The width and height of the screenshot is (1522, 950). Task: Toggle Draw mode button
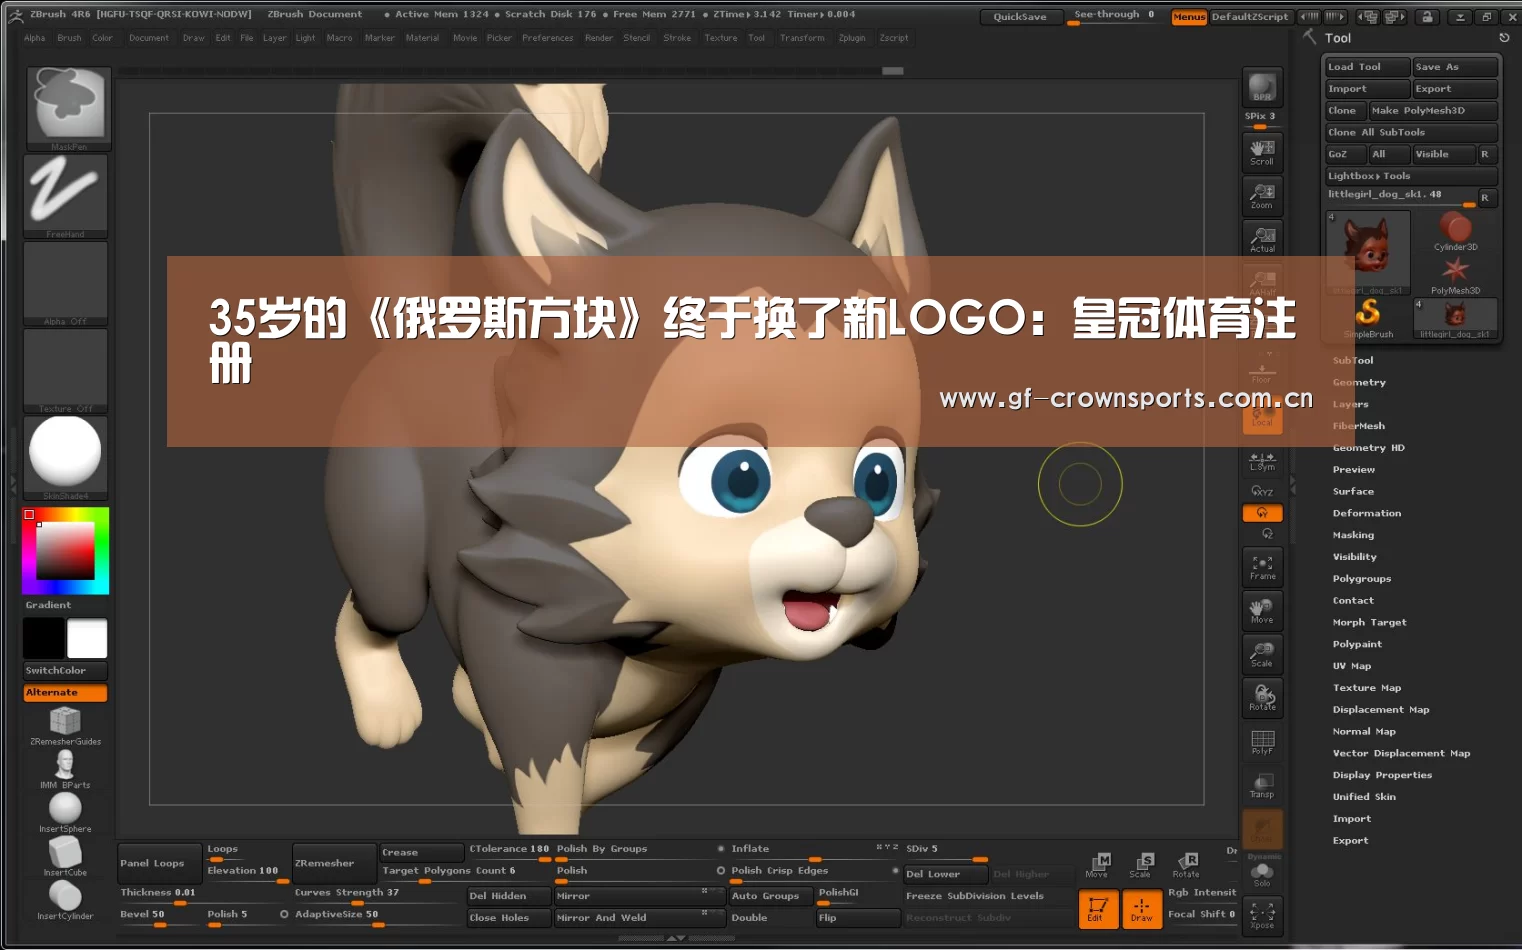(x=1141, y=909)
